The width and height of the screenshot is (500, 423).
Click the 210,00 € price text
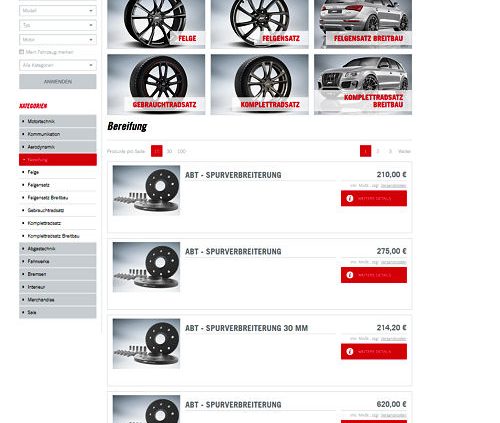392,175
